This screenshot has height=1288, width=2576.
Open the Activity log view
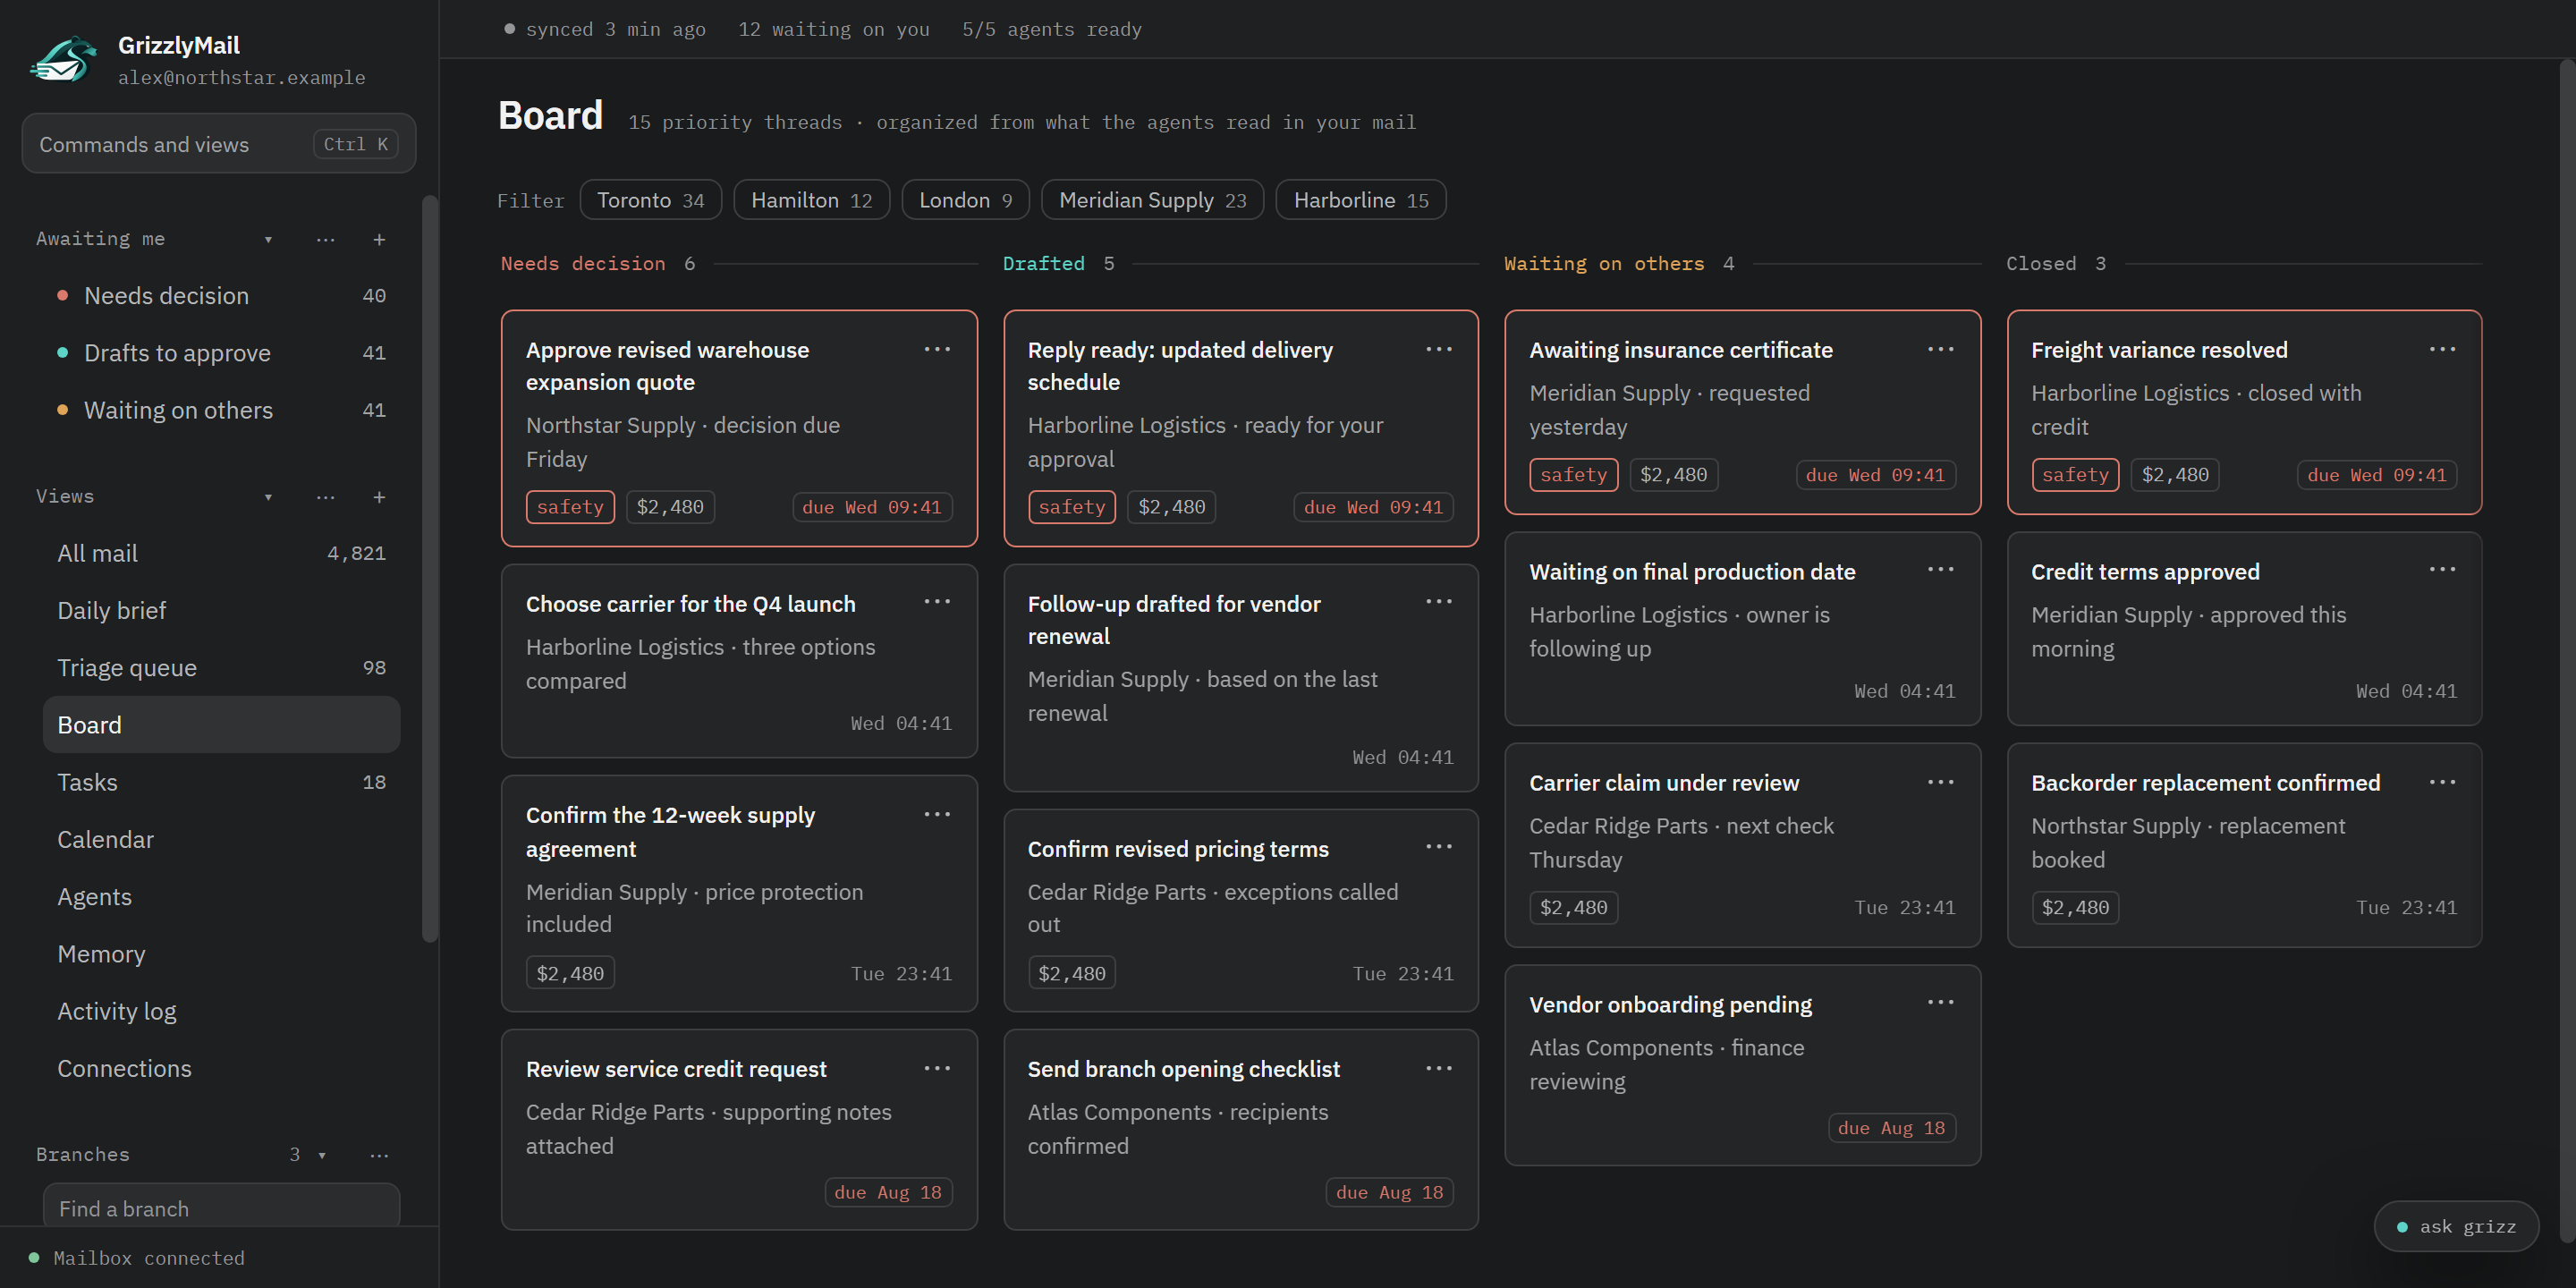coord(221,1011)
